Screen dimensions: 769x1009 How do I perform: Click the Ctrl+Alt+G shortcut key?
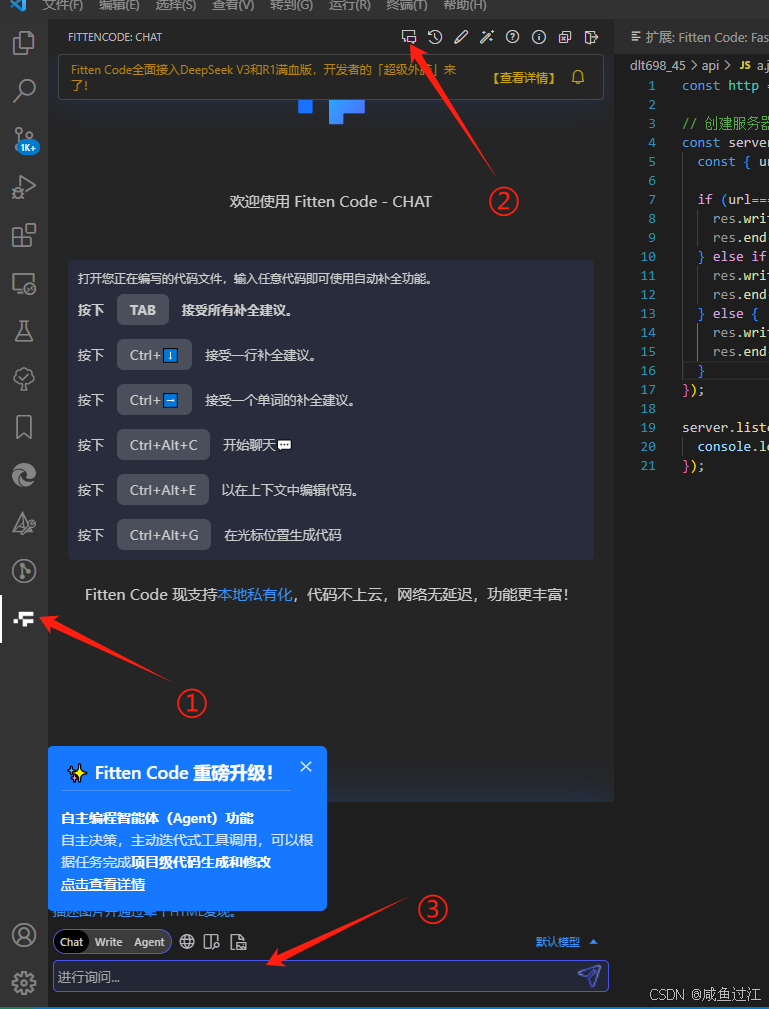[x=164, y=535]
